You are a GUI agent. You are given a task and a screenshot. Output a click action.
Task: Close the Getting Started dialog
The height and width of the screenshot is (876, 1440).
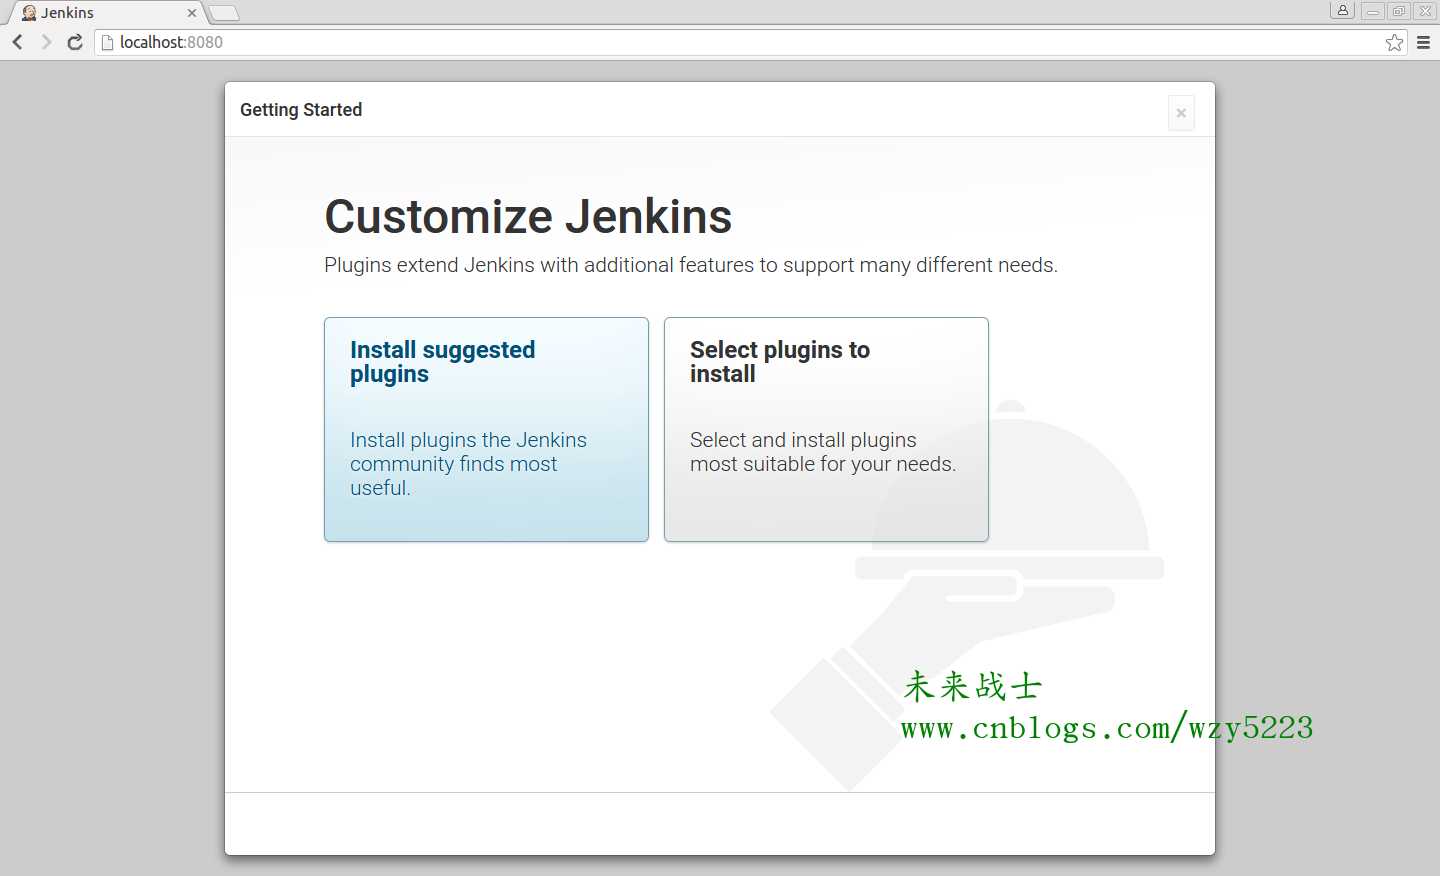(x=1181, y=113)
